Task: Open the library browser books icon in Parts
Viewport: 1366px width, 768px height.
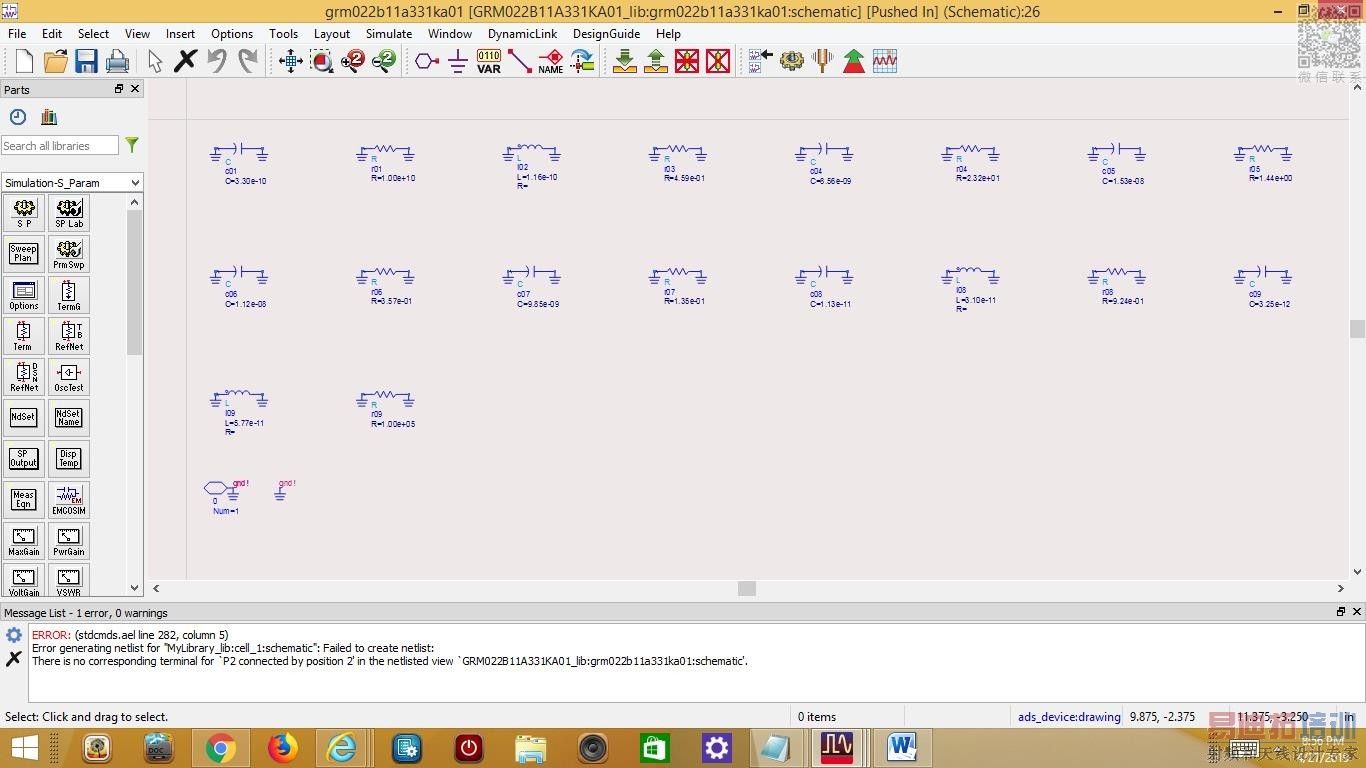Action: tap(49, 117)
